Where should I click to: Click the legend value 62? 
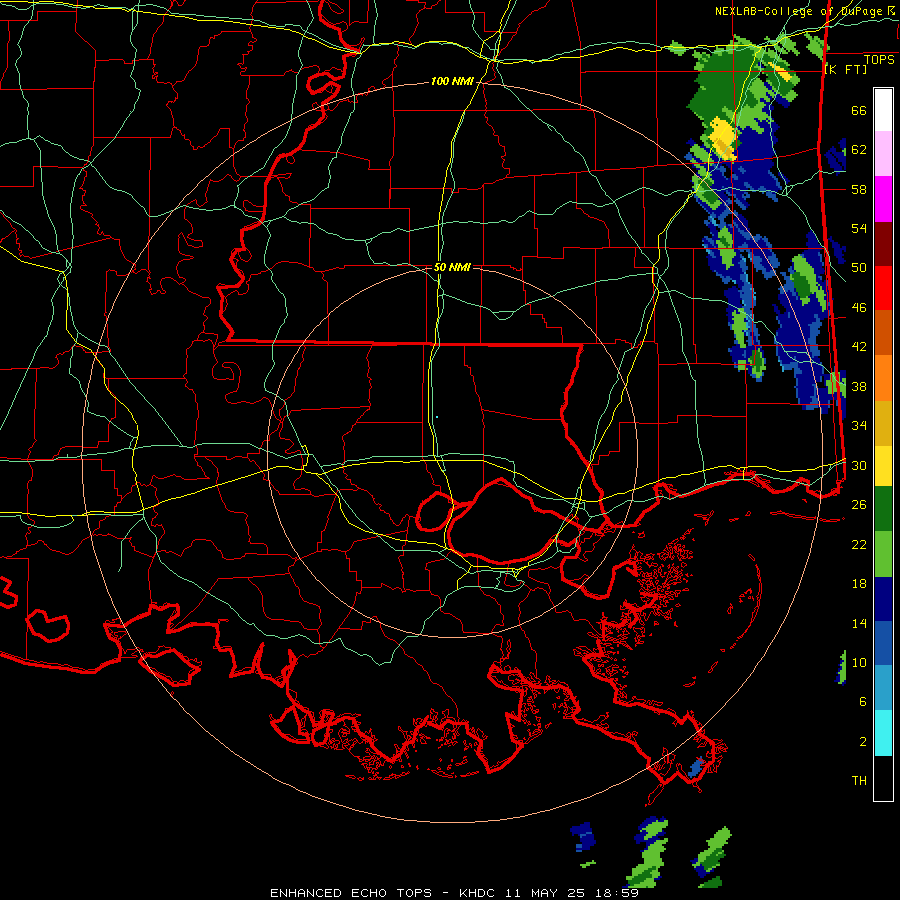pos(859,150)
